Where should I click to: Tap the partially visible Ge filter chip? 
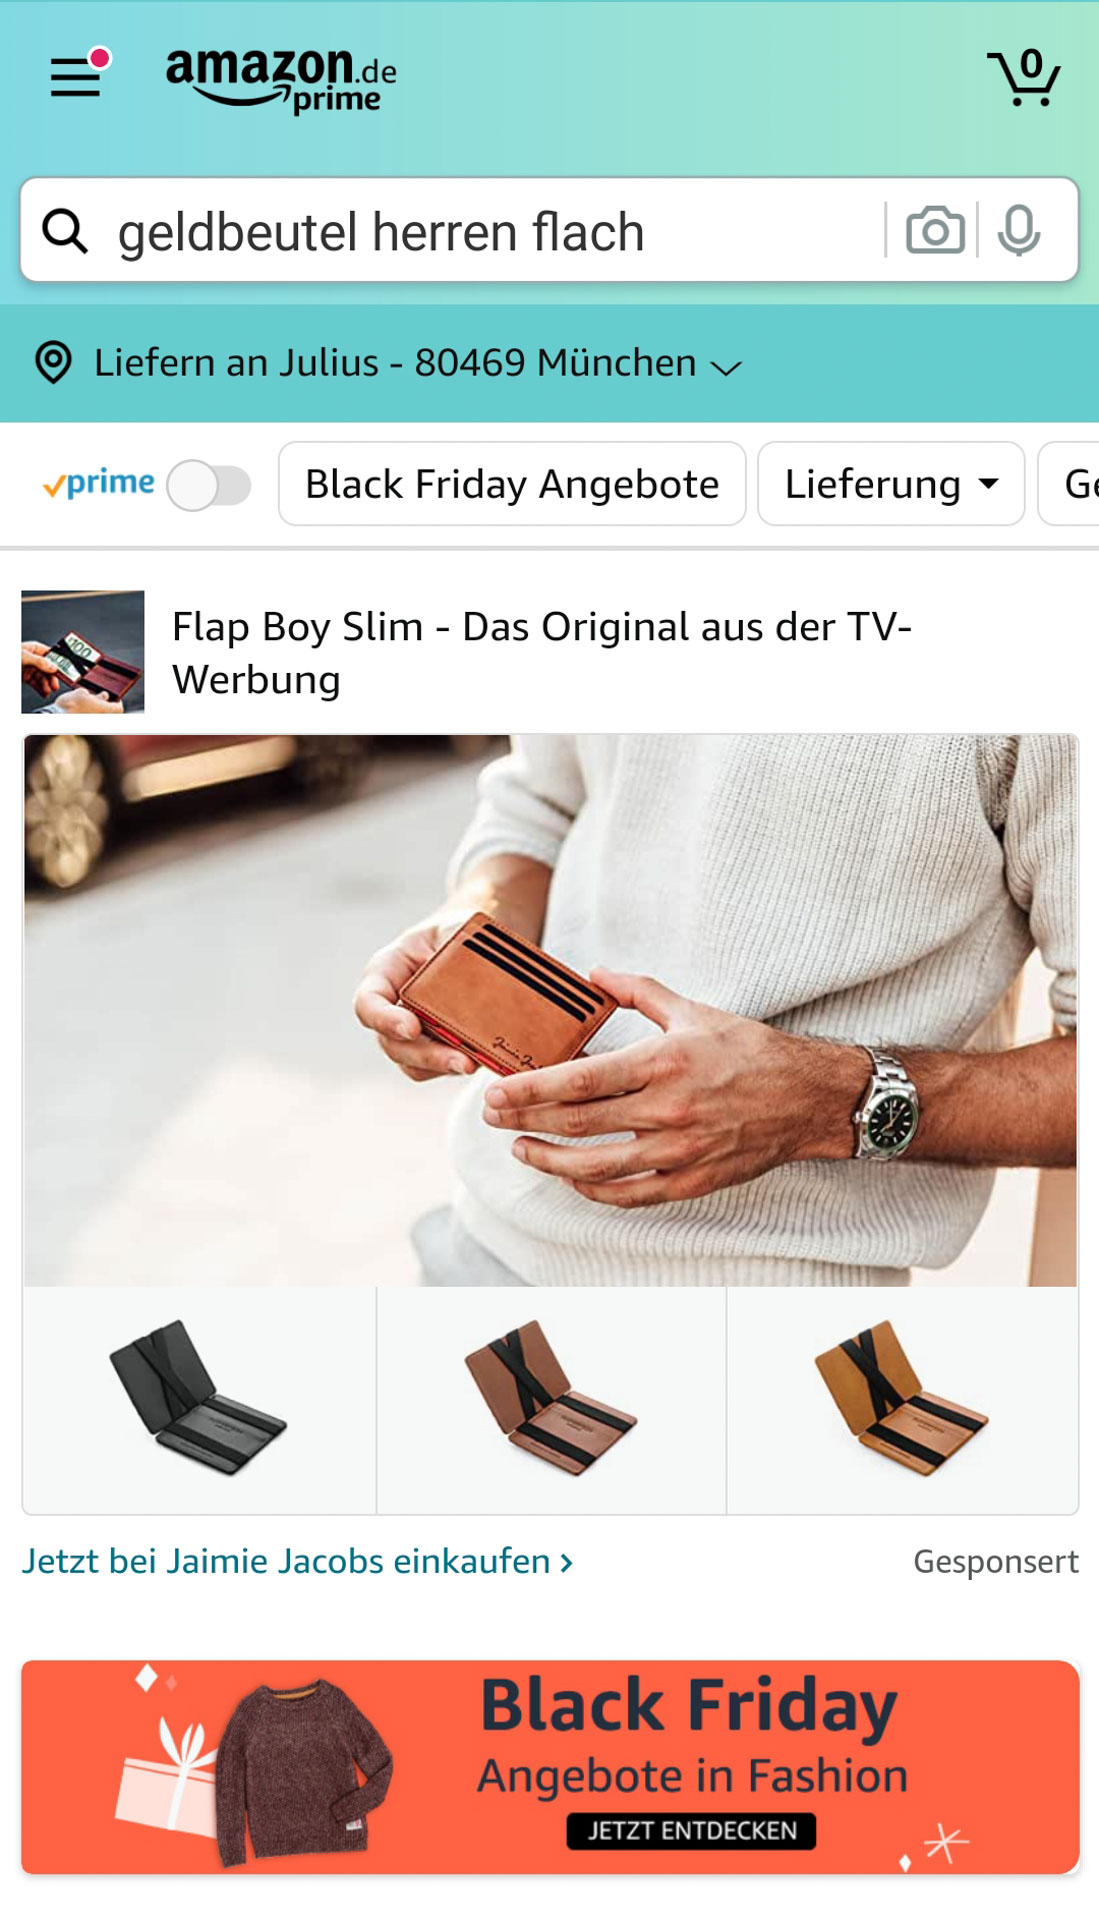tap(1069, 484)
